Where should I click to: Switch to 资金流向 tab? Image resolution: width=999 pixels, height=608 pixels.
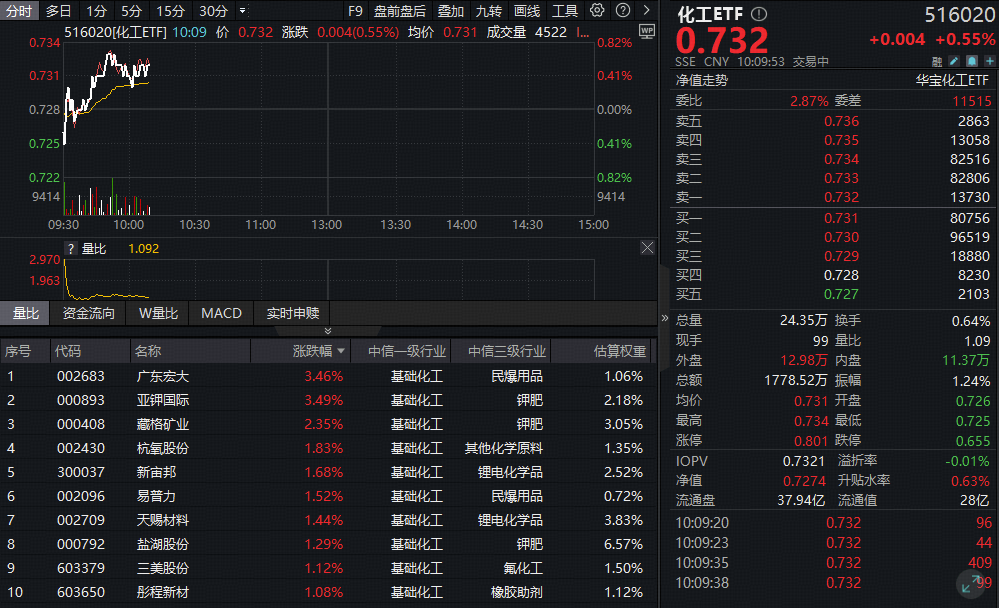click(89, 313)
